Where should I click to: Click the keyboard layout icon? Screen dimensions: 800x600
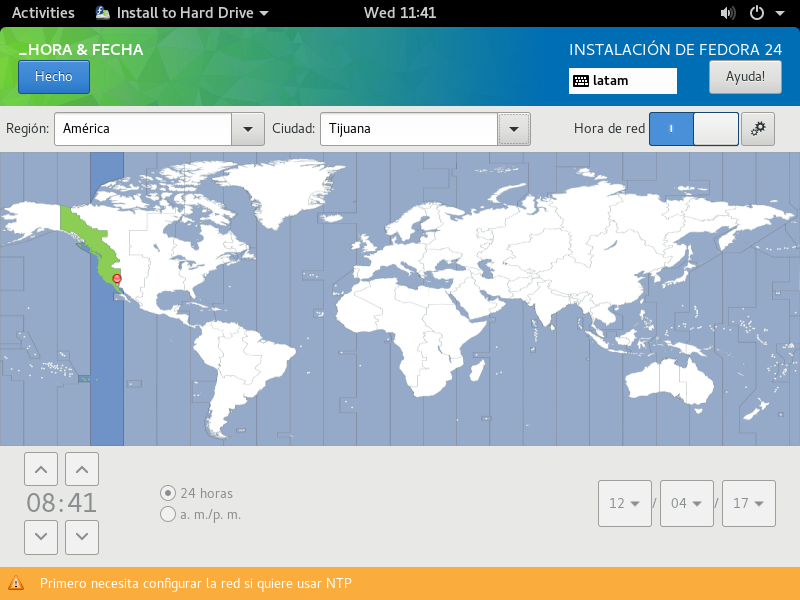581,81
